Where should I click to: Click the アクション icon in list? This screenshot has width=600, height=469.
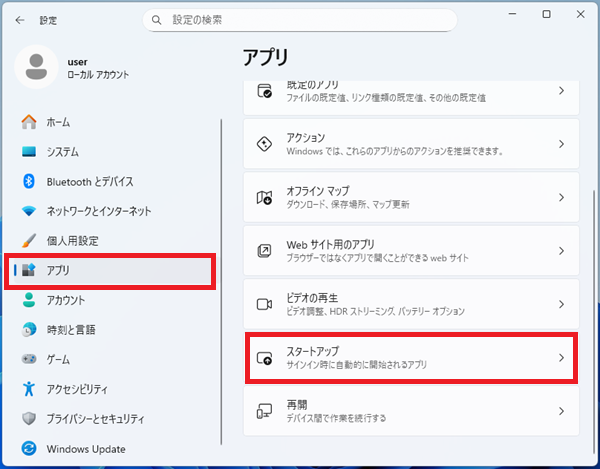[265, 144]
